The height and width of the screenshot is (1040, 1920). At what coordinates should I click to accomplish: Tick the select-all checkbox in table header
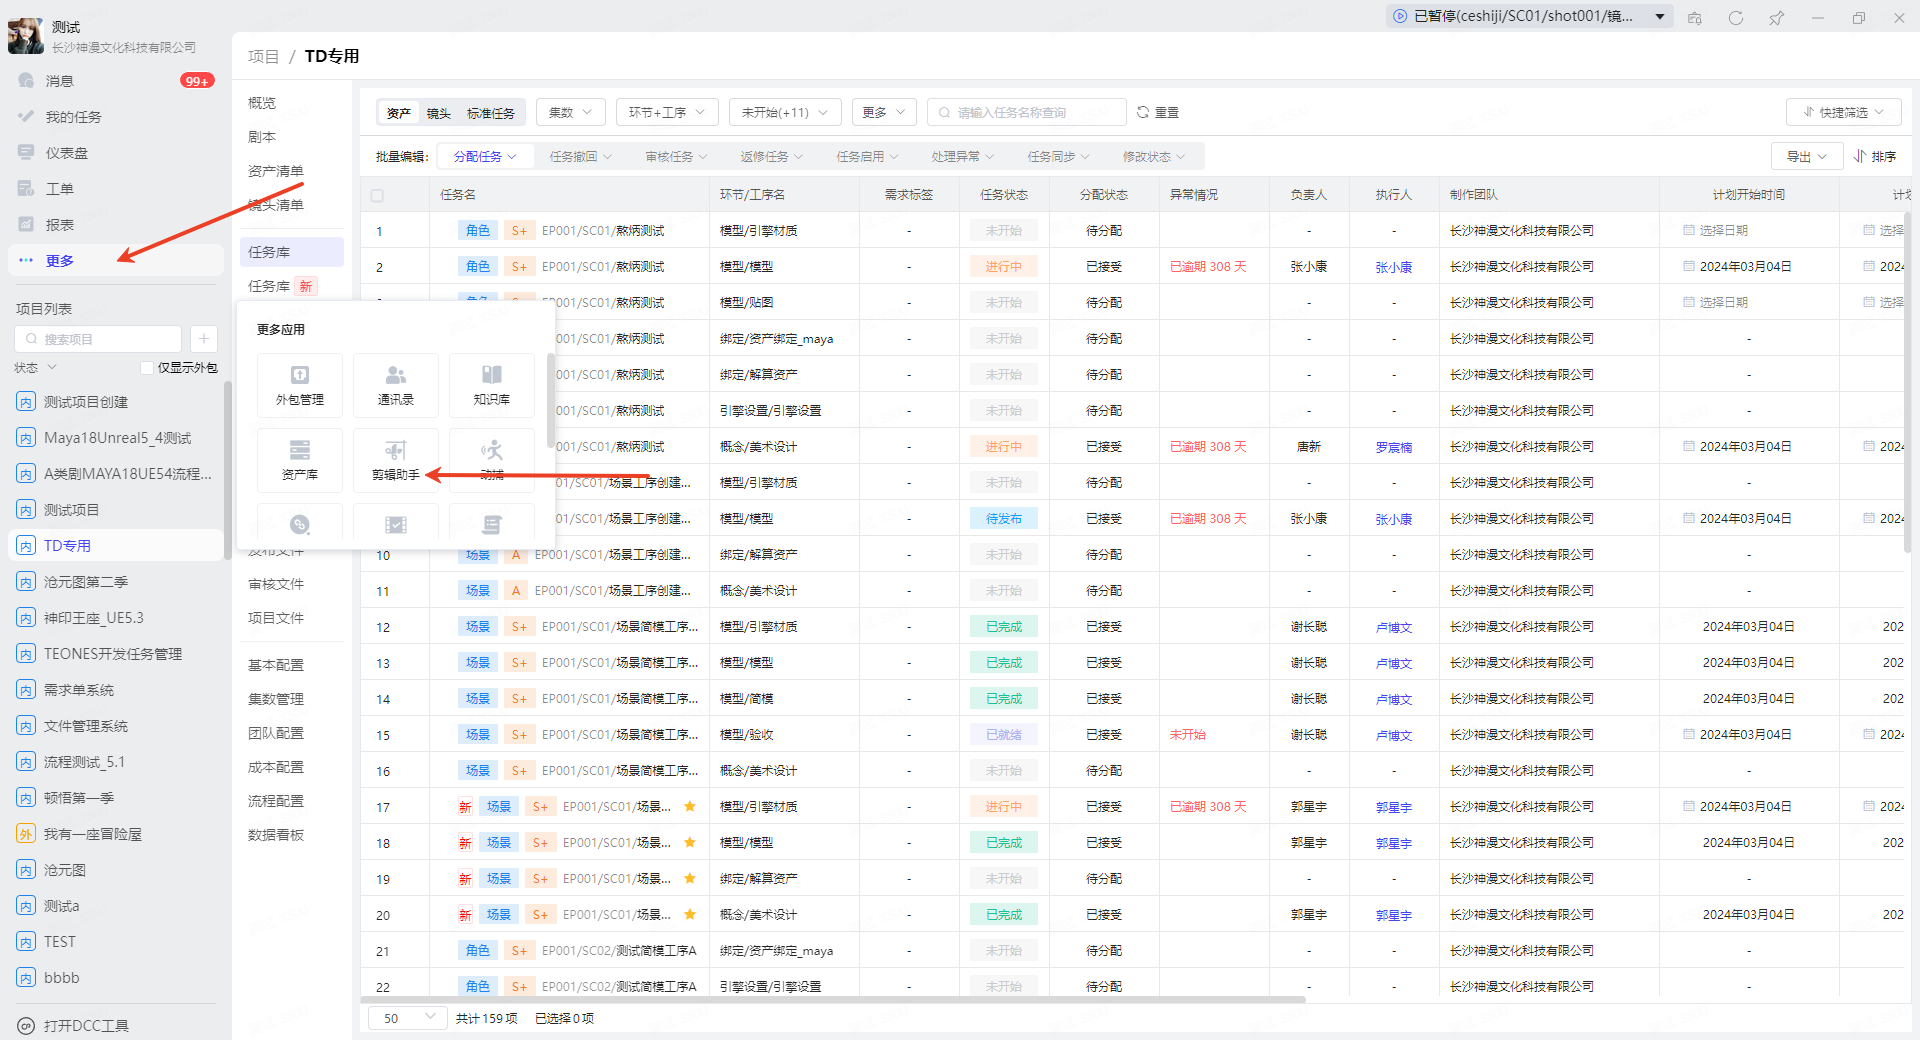(377, 195)
